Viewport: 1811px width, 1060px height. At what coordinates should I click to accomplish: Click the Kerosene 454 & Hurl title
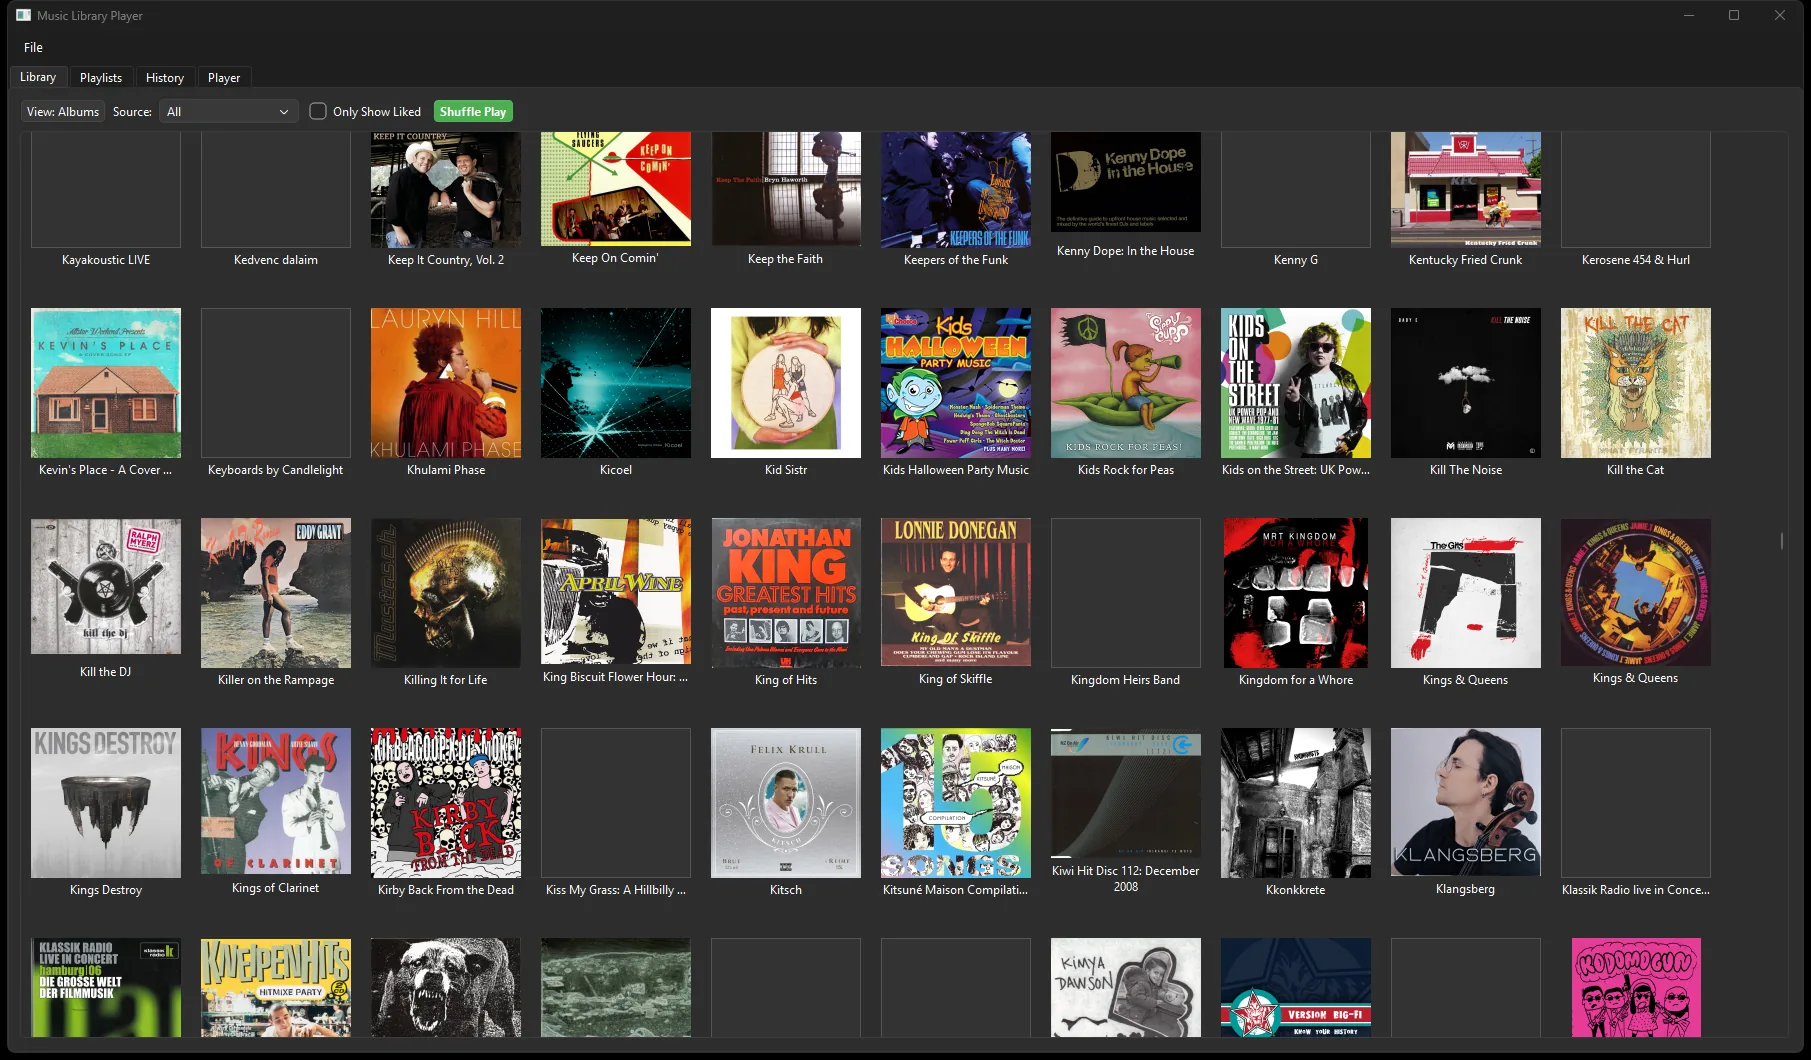[1636, 260]
